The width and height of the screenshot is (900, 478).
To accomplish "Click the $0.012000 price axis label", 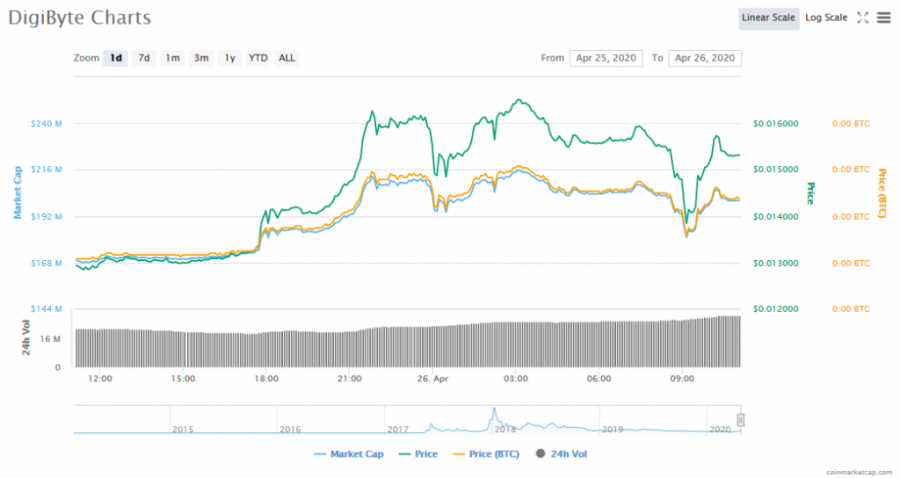I will pyautogui.click(x=775, y=309).
